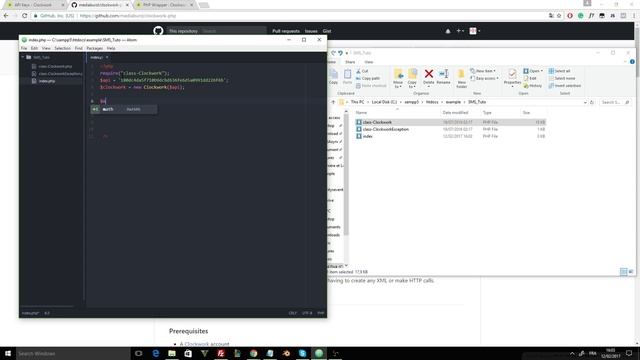Click the Clockwork account link under Prerequisites
The height and width of the screenshot is (360, 640).
click(207, 344)
